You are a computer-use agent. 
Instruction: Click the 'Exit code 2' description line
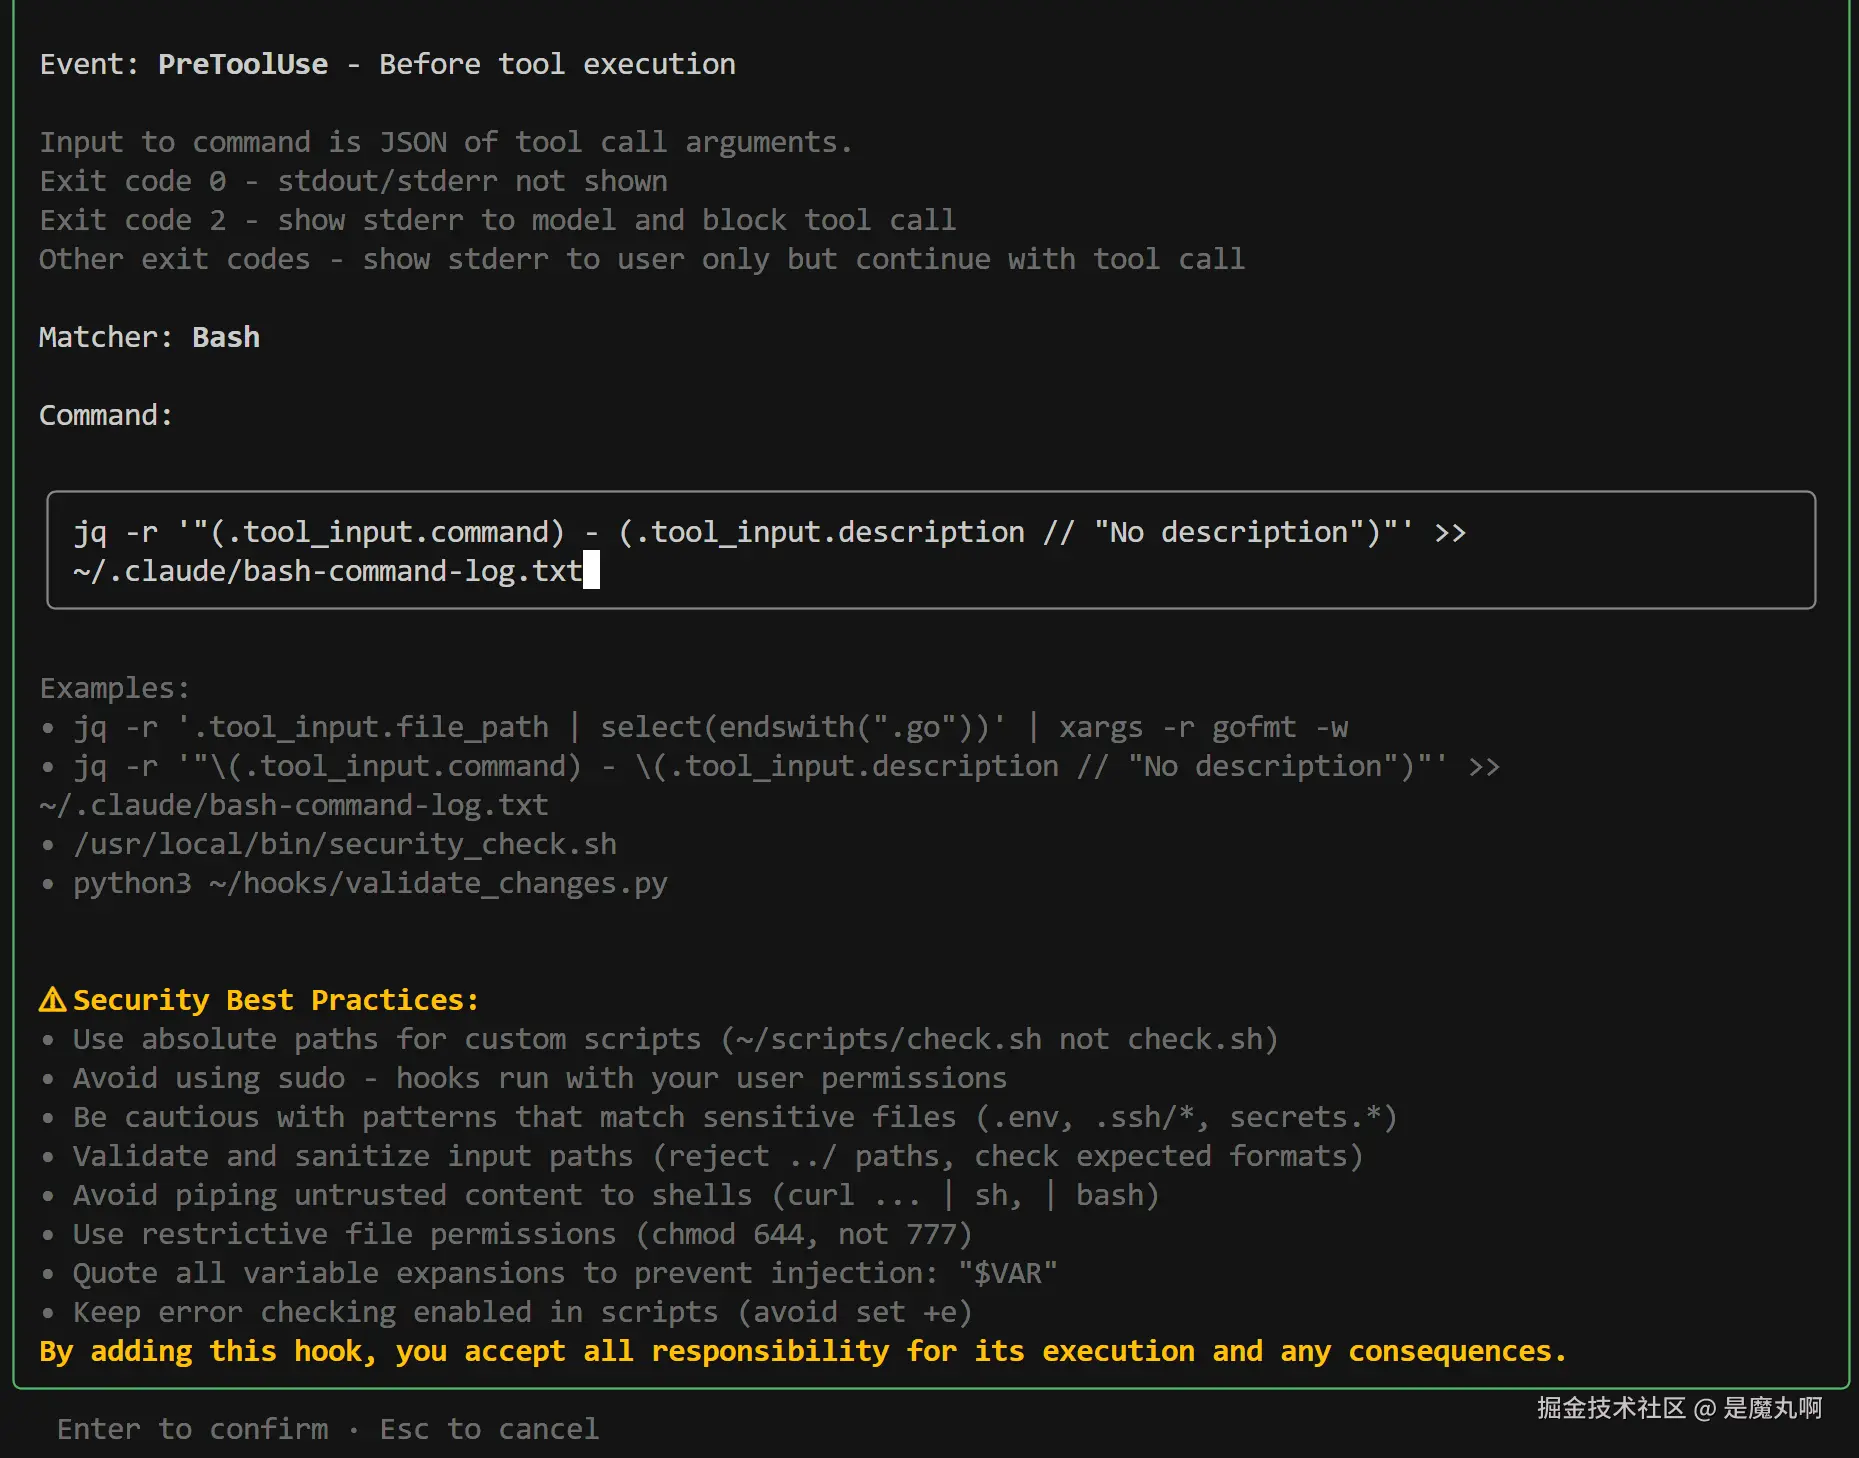tap(497, 220)
